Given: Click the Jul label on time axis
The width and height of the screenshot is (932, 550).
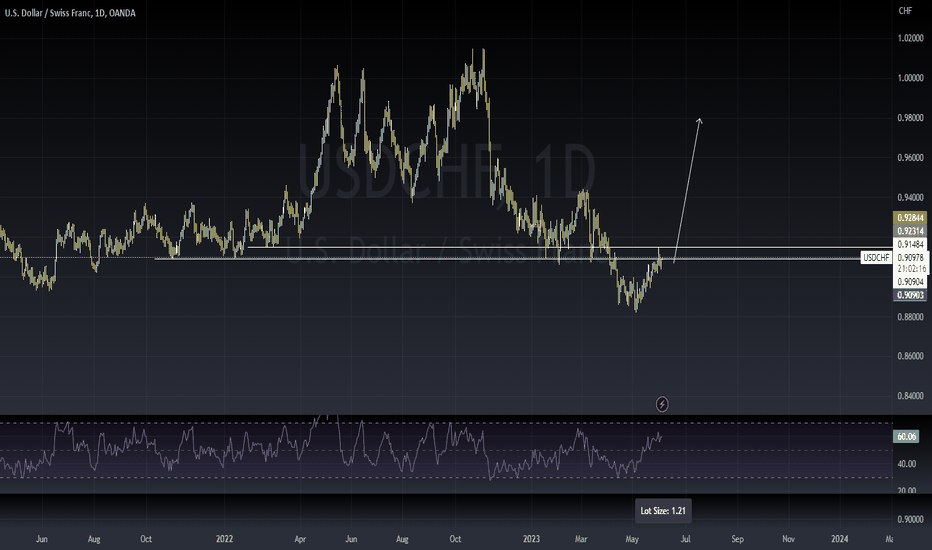Looking at the screenshot, I should pos(685,539).
